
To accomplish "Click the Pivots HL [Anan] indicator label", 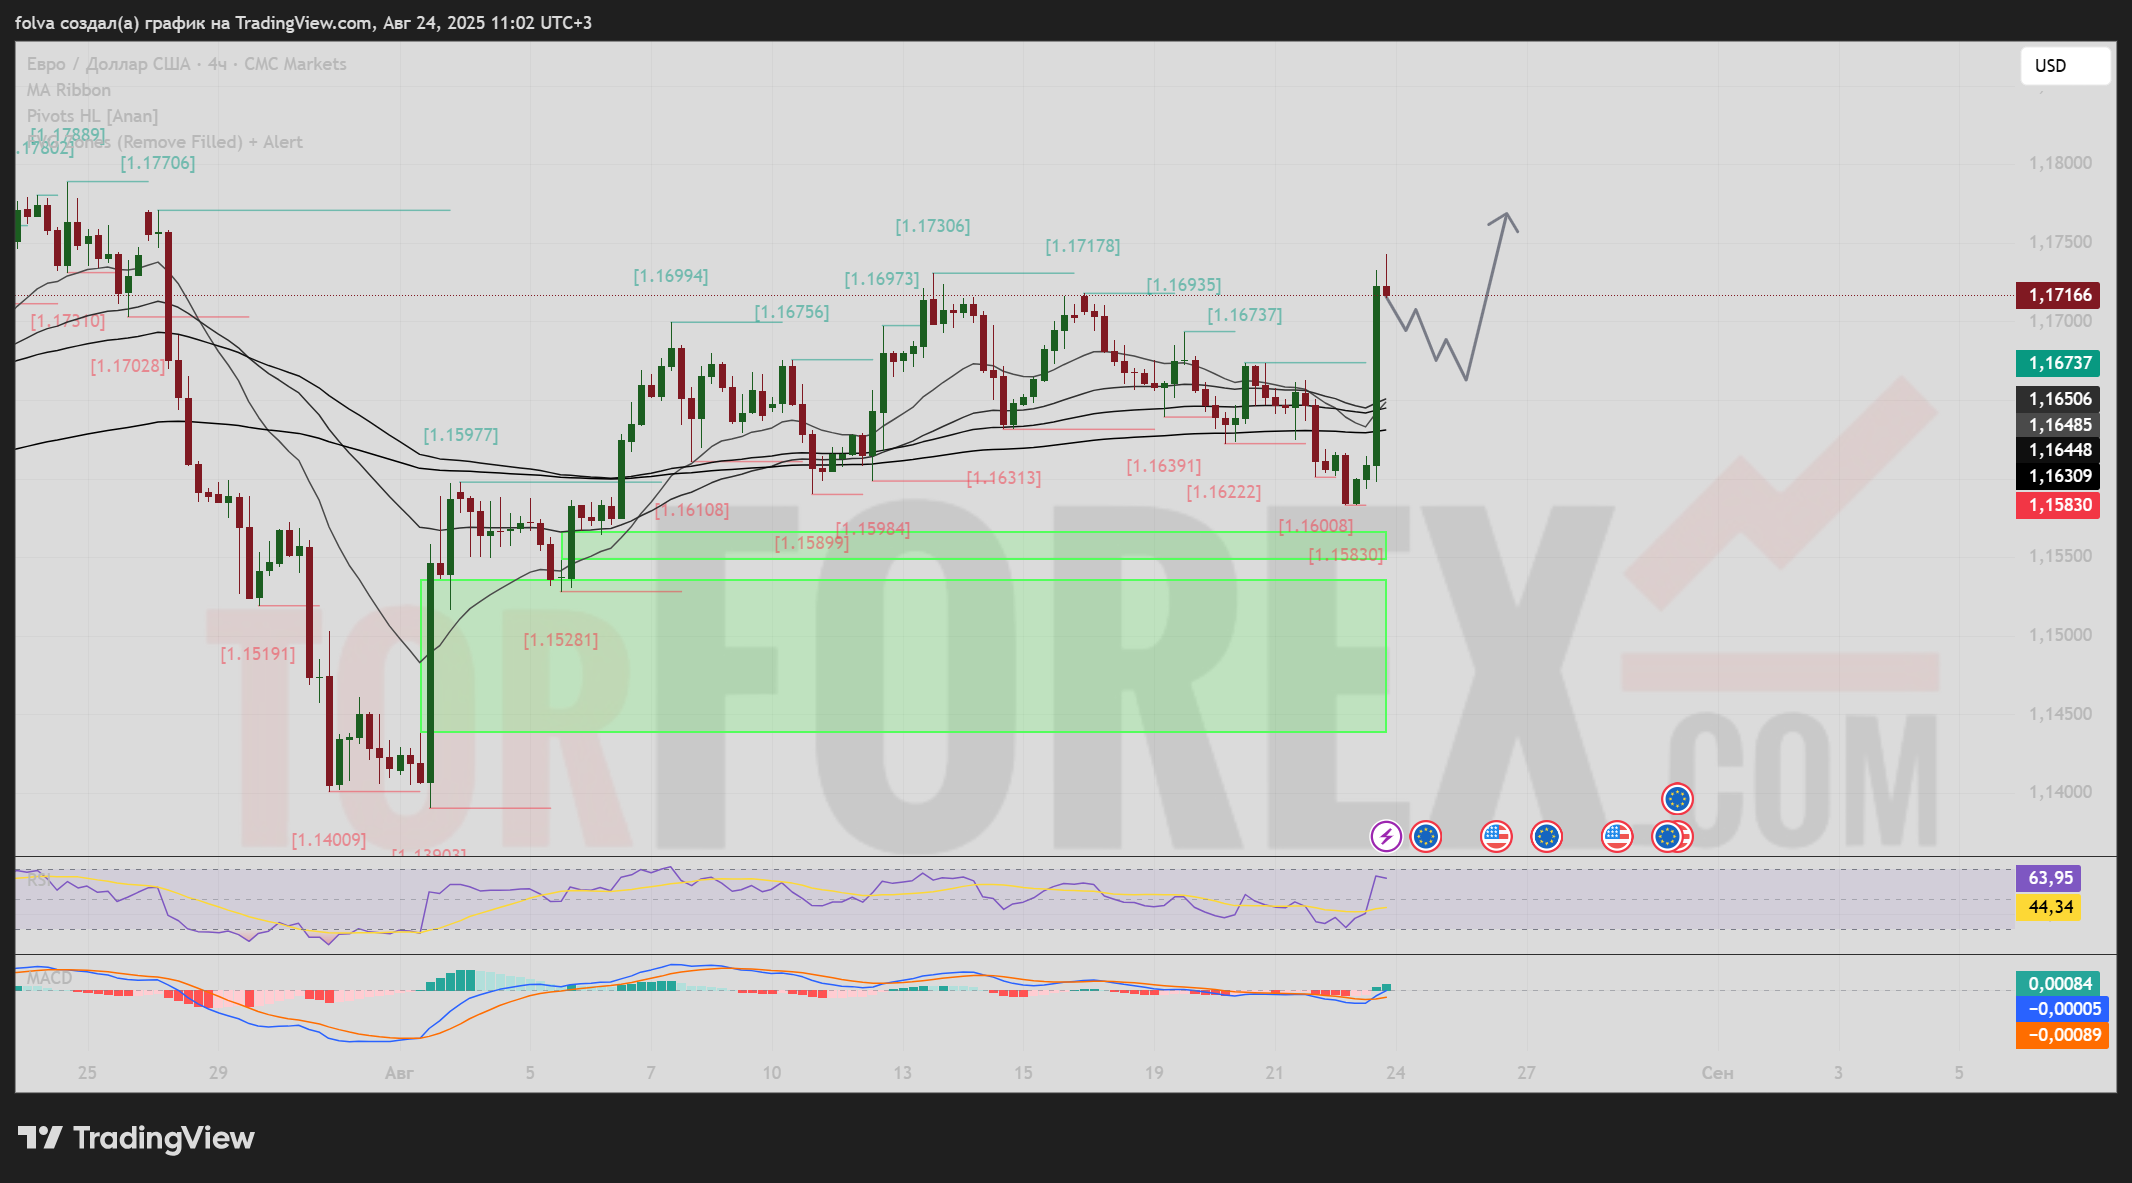I will [92, 116].
